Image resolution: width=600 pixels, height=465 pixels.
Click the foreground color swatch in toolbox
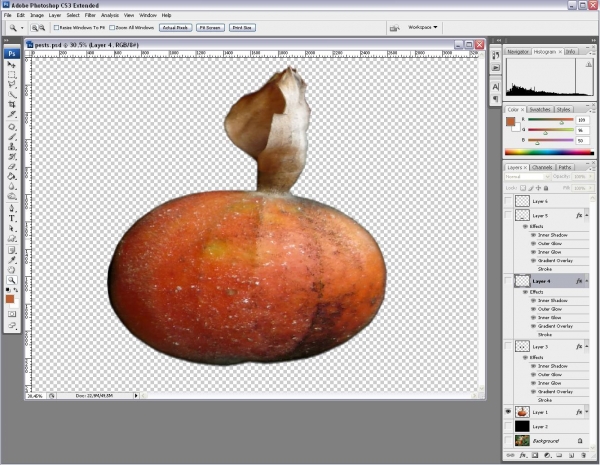click(x=10, y=299)
